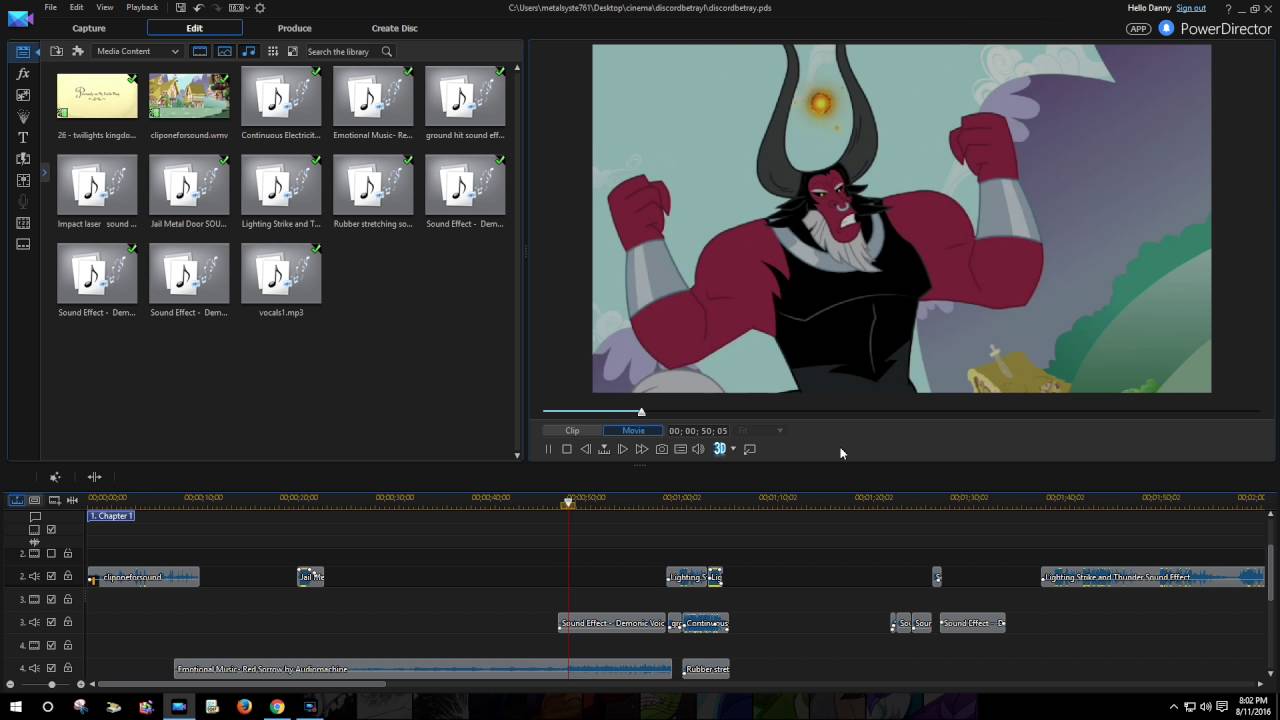The image size is (1280, 720).
Task: Stop playback with the square button
Action: [x=566, y=449]
